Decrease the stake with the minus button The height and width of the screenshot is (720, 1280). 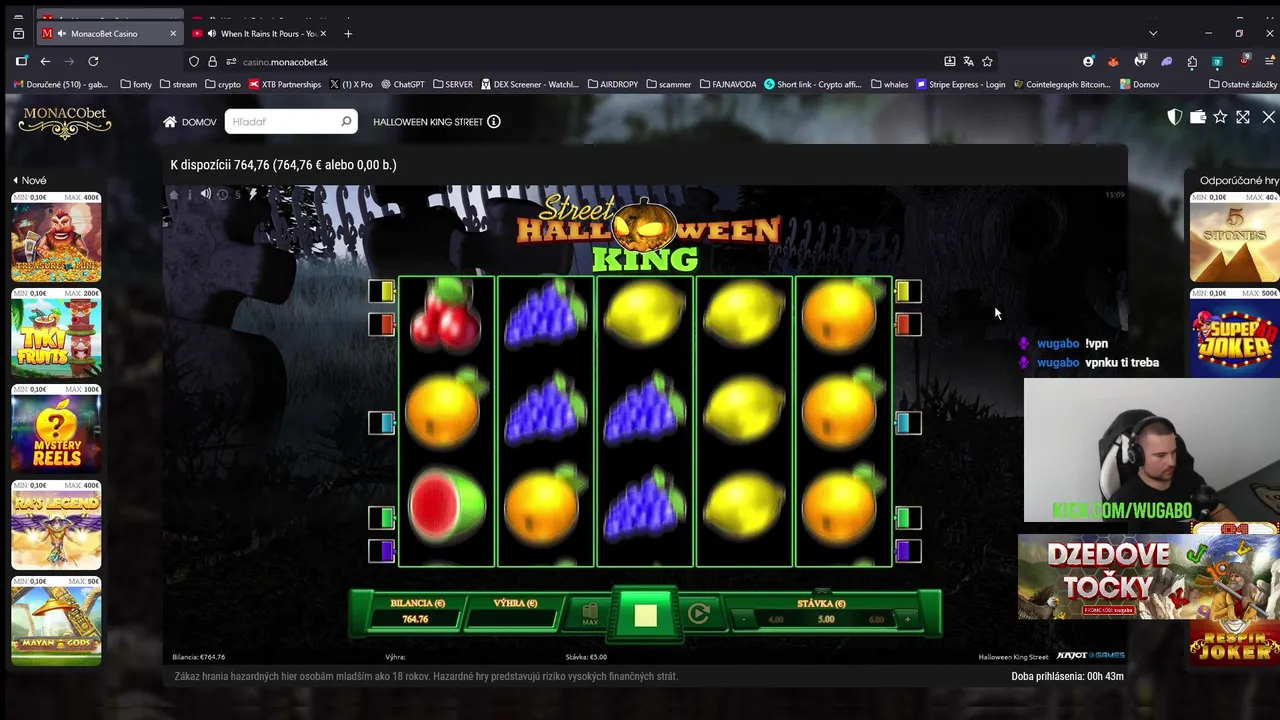pos(744,619)
